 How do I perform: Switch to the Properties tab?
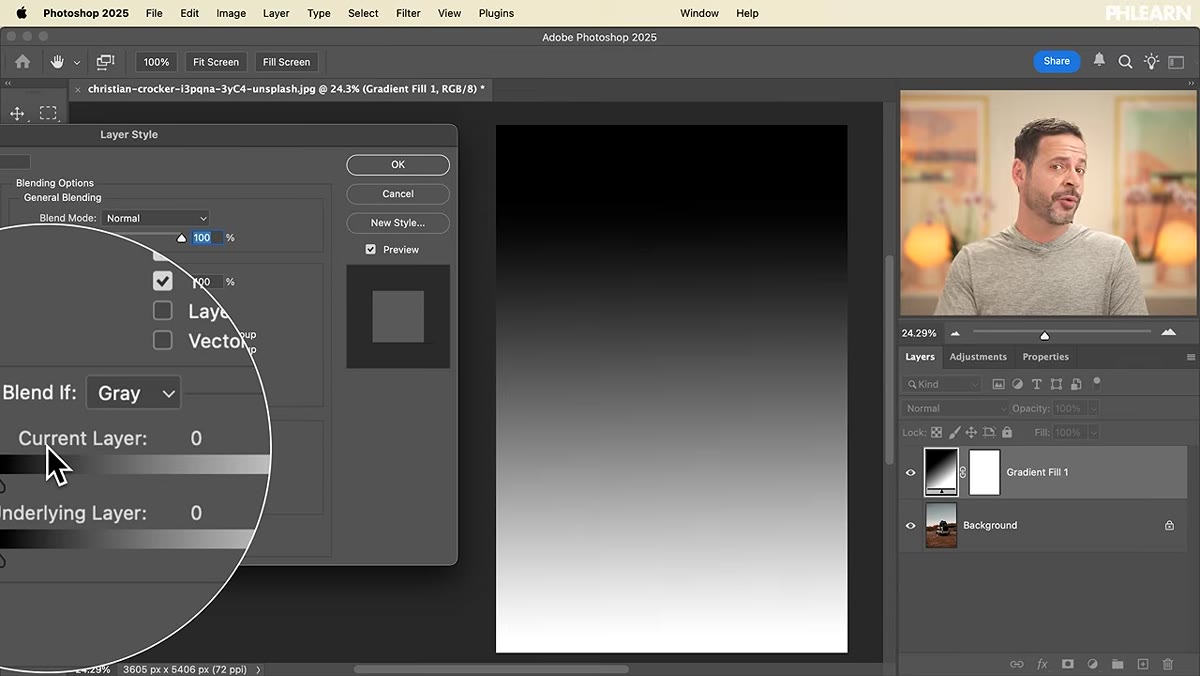pos(1045,357)
